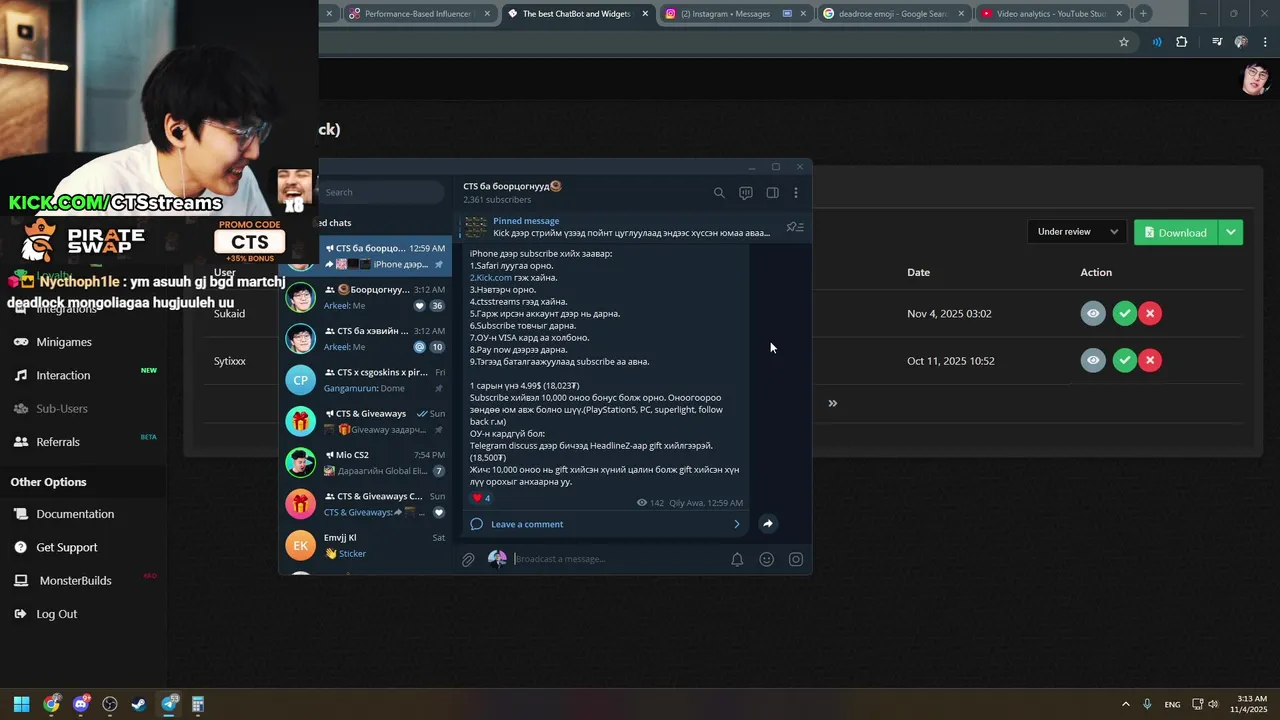
Task: Open the Emvjj Kl chat
Action: [367, 545]
